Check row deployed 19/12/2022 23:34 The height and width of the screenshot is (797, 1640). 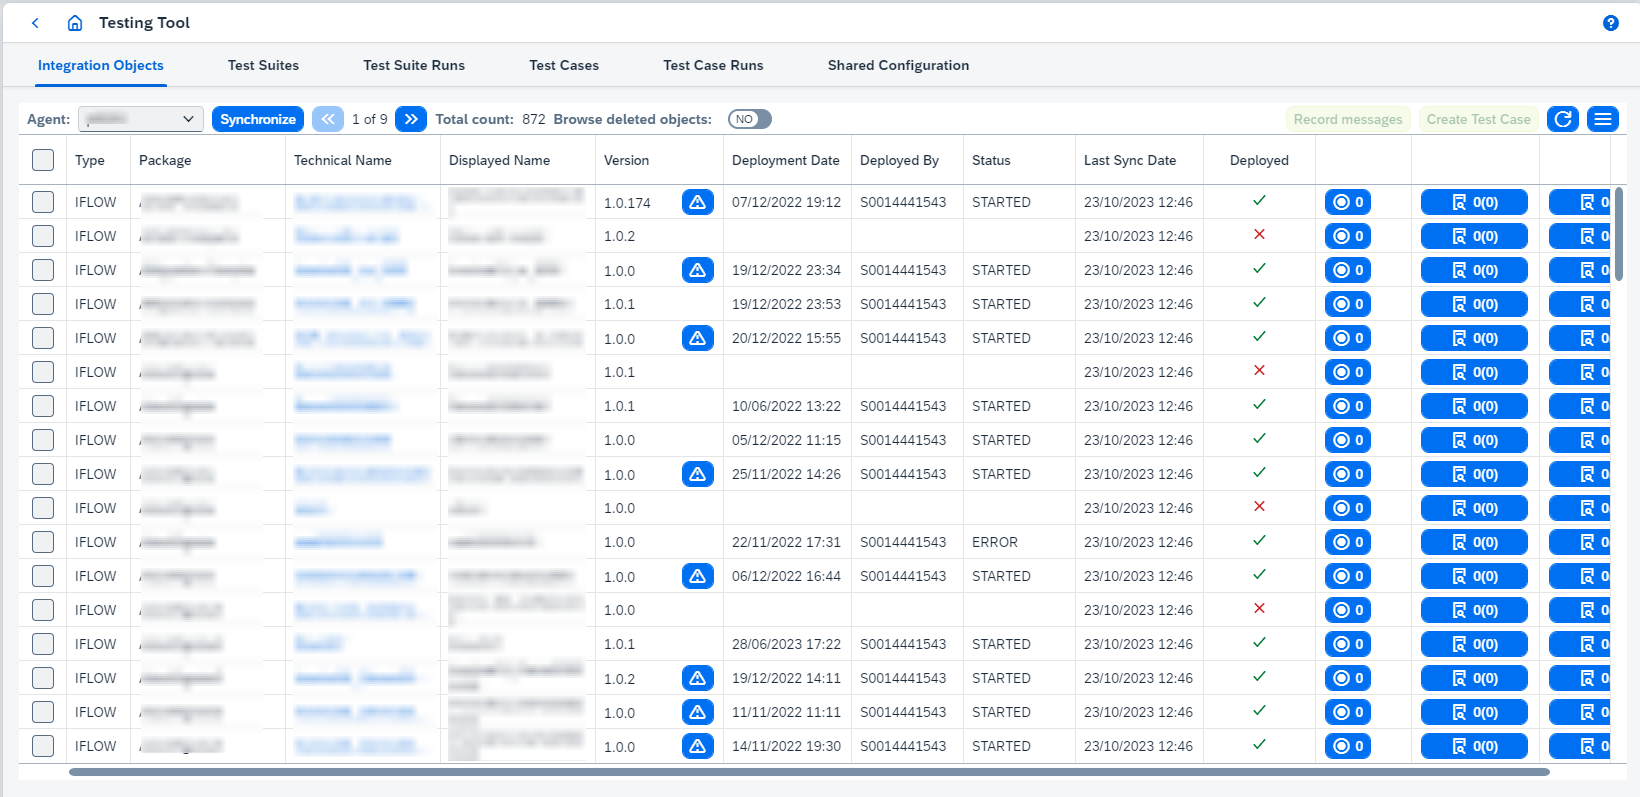pyautogui.click(x=43, y=270)
